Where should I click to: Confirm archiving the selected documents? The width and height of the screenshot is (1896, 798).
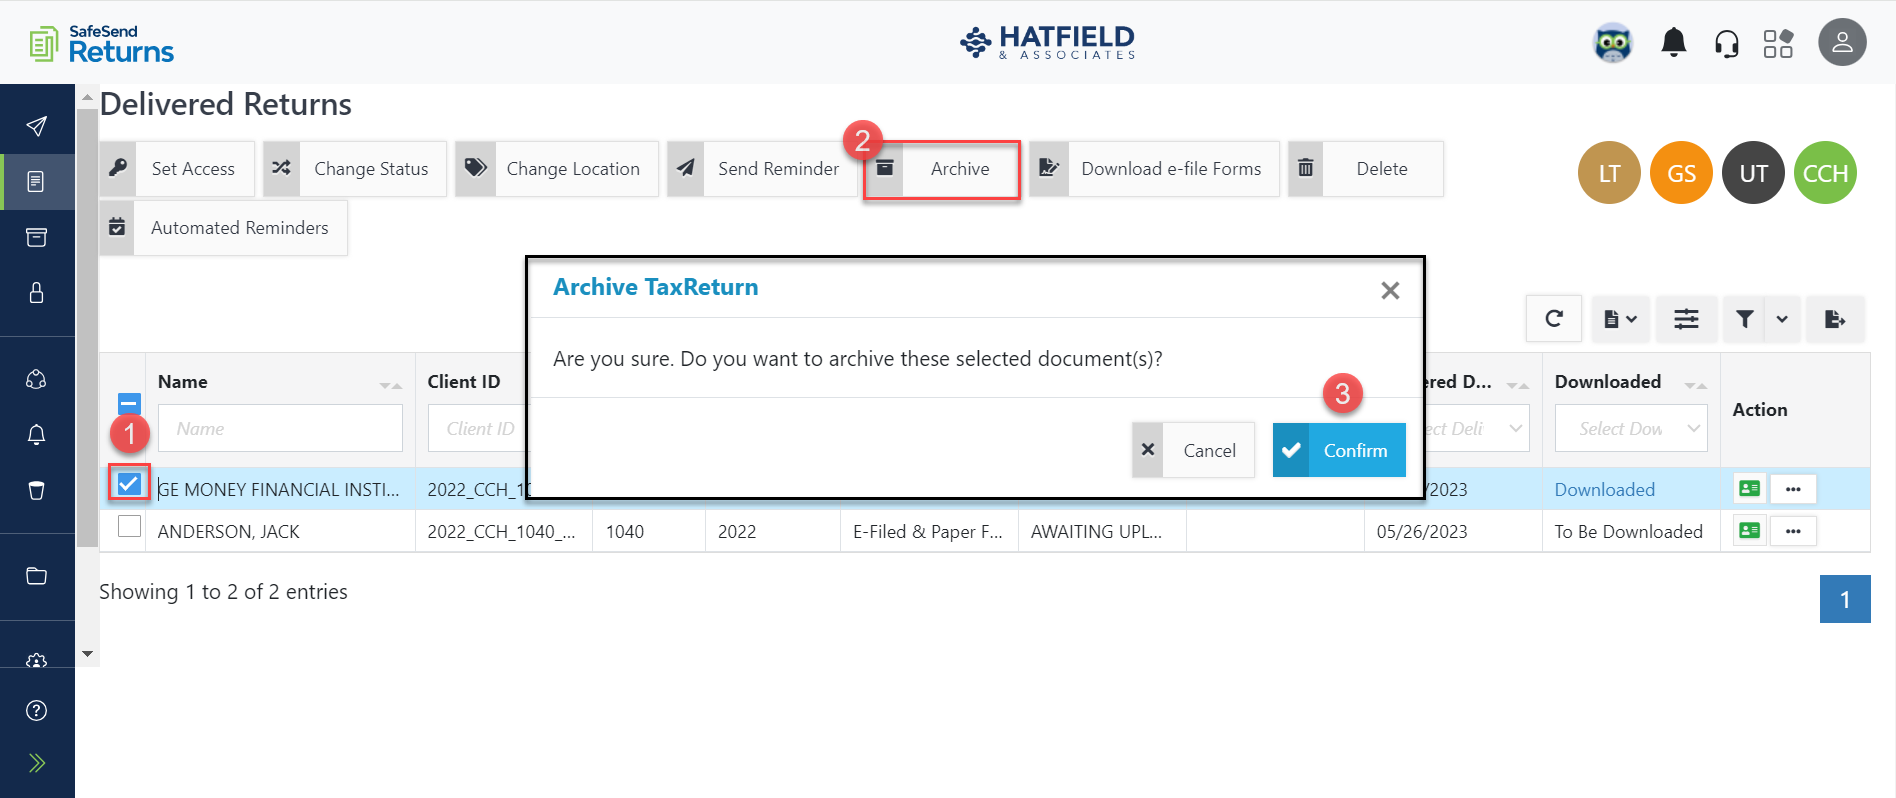(1338, 450)
